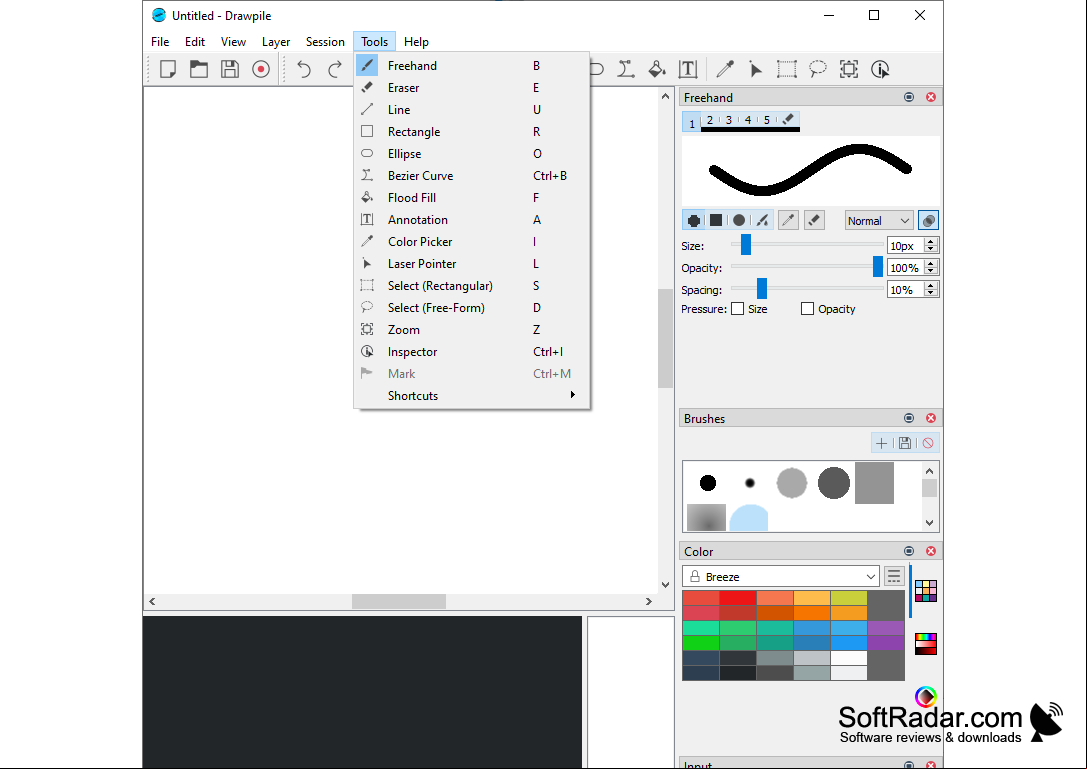Switch to brush slot 5 tab
Image resolution: width=1087 pixels, height=769 pixels.
click(x=767, y=120)
